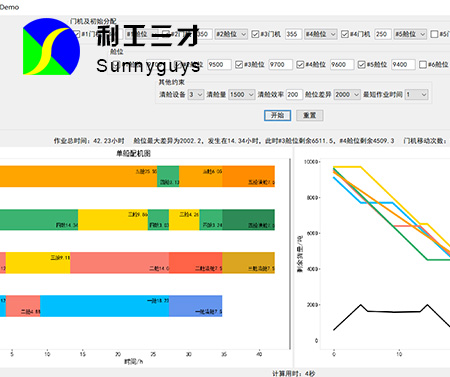Click the dark green segment in the second bar
This screenshot has height=377, width=450.
coord(248,220)
